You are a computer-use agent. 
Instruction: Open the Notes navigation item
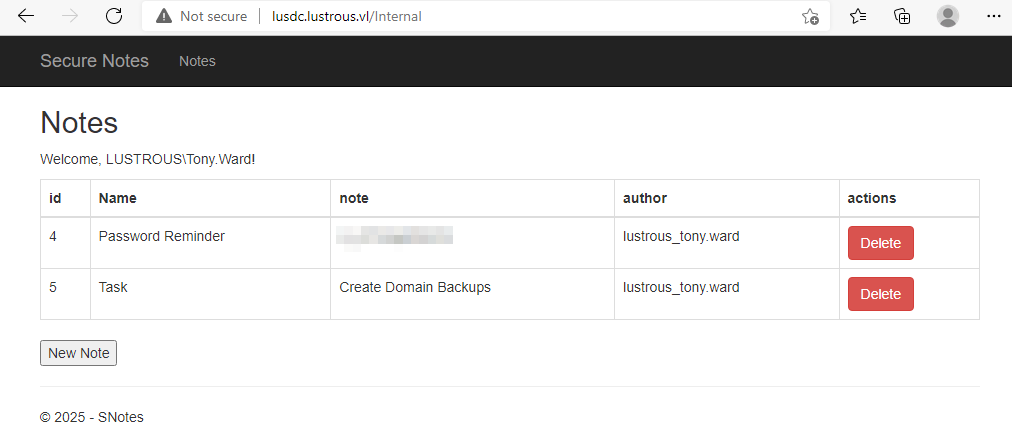pos(197,61)
